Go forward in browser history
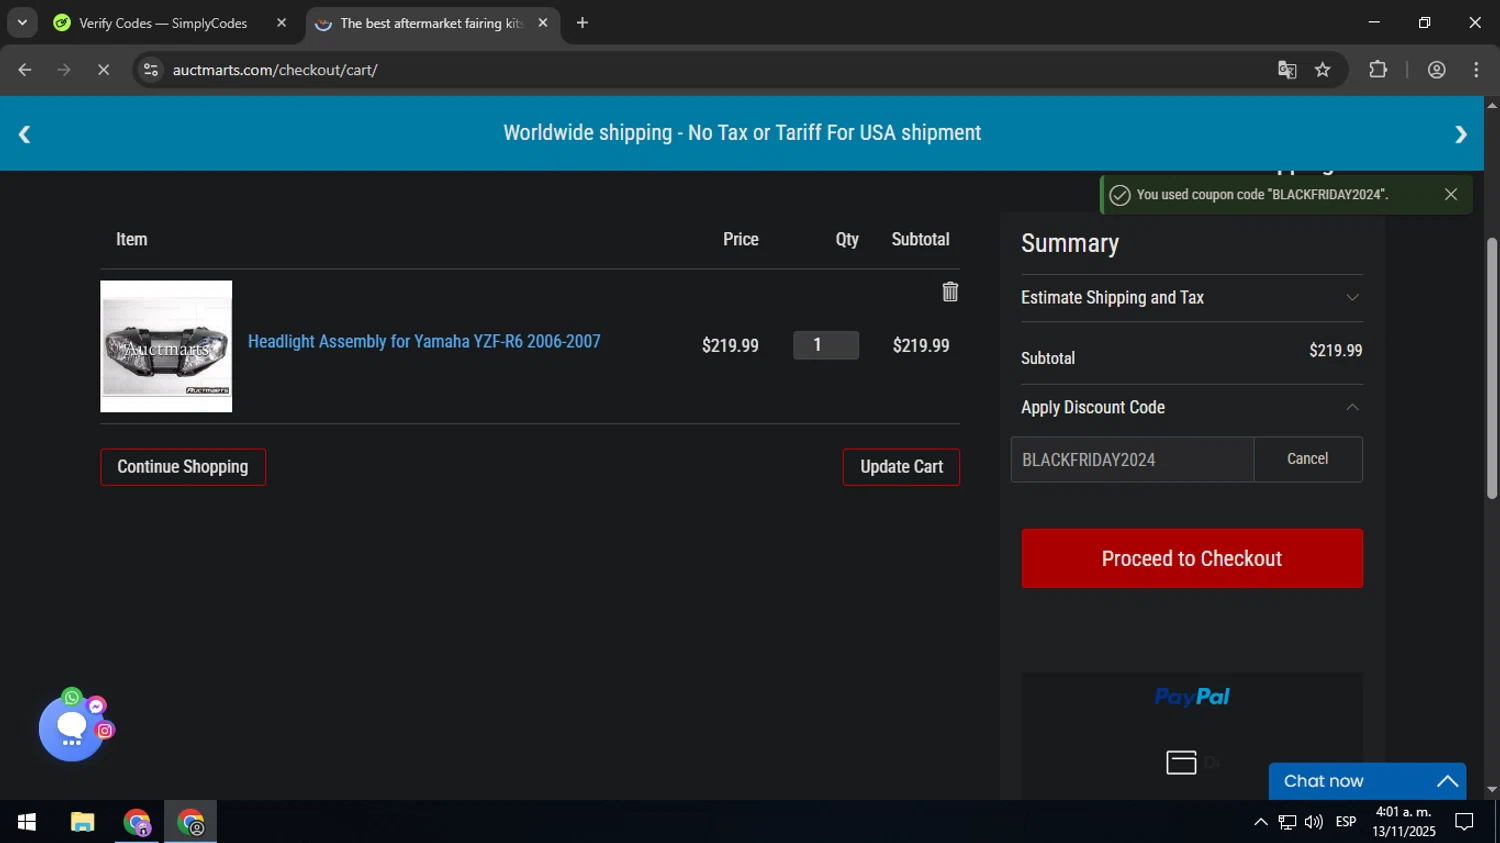The height and width of the screenshot is (843, 1500). tap(64, 70)
